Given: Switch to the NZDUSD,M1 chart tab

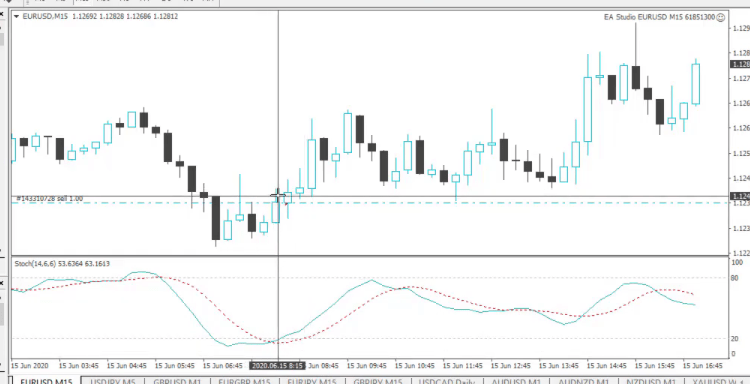Looking at the screenshot, I should 651,382.
